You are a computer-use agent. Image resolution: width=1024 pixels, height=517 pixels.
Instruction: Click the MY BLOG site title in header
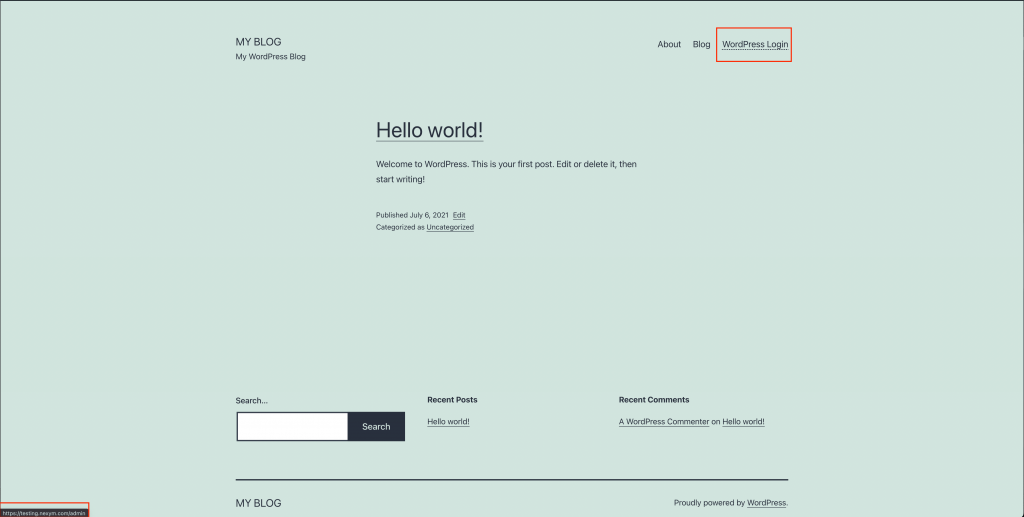pyautogui.click(x=258, y=42)
